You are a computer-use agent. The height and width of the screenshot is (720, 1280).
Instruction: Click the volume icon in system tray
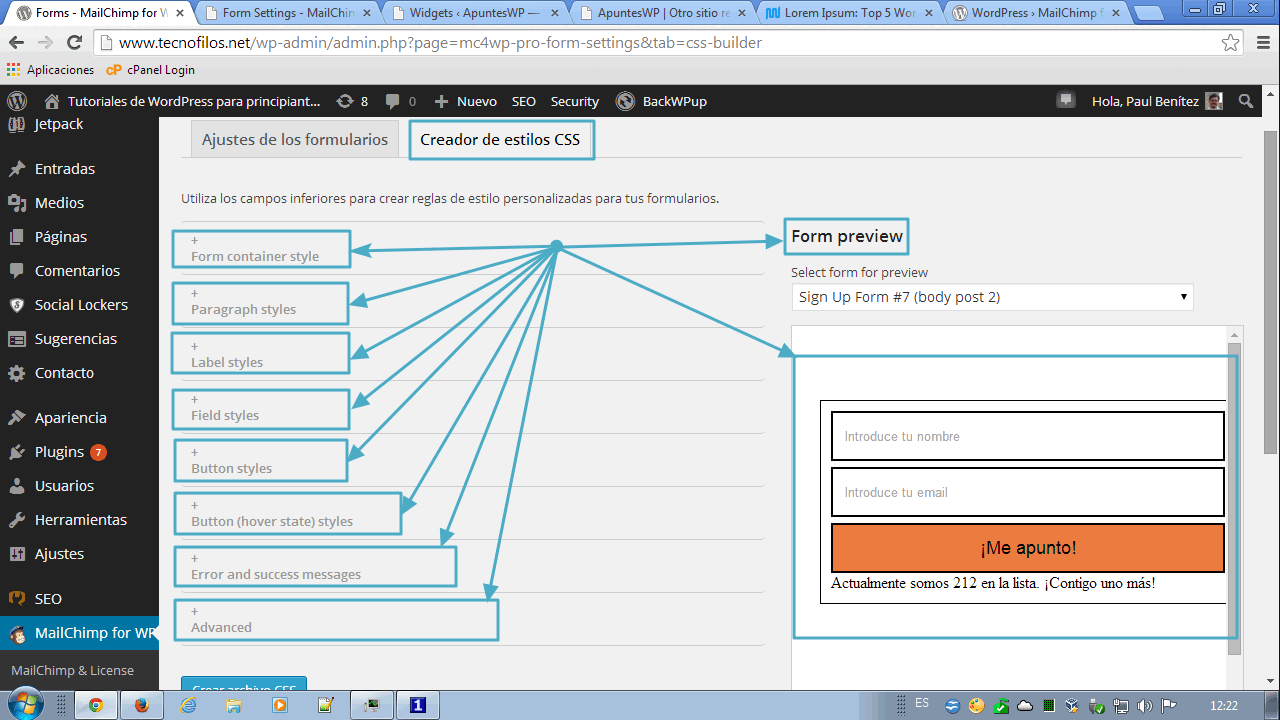click(x=1145, y=705)
